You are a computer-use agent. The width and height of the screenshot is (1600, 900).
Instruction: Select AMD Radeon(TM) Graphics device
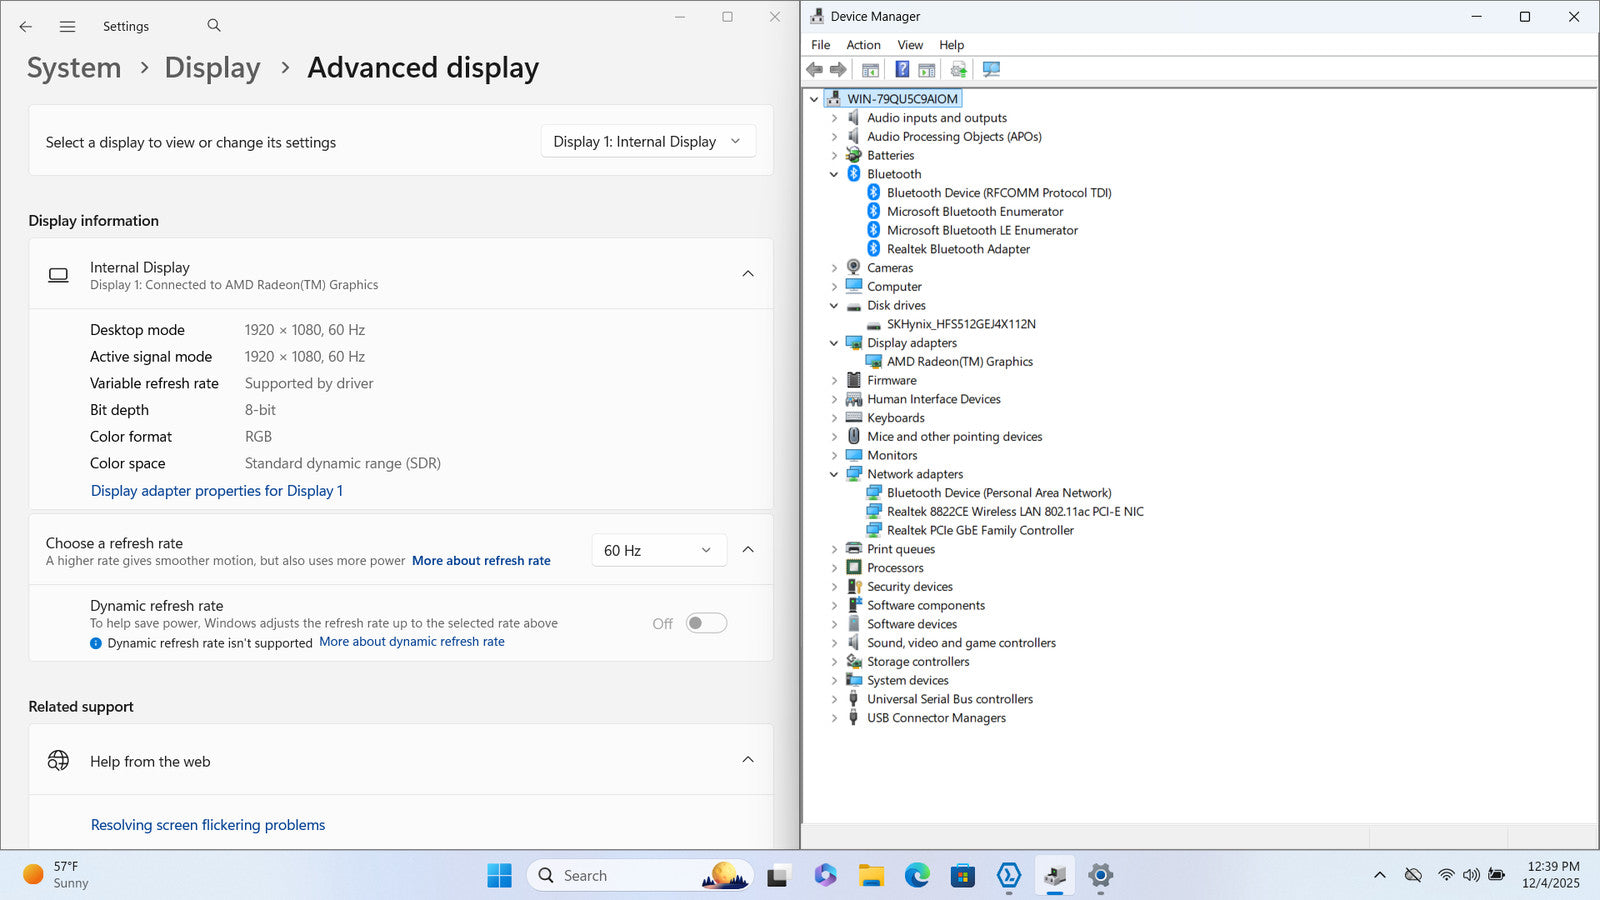(x=959, y=362)
